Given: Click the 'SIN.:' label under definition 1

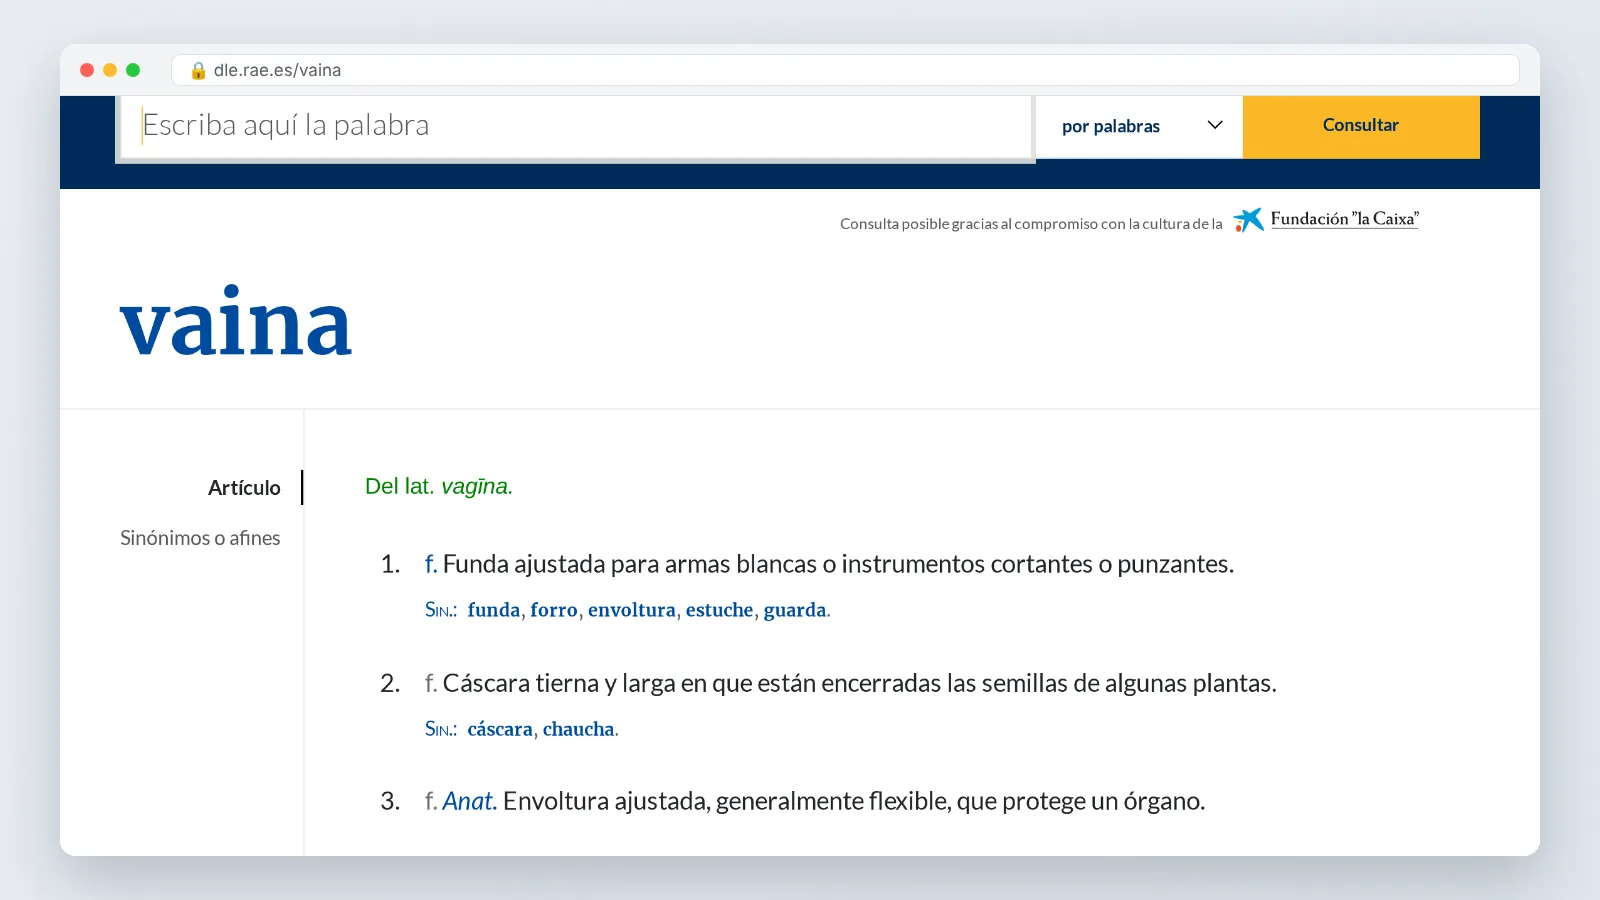Looking at the screenshot, I should (x=441, y=610).
